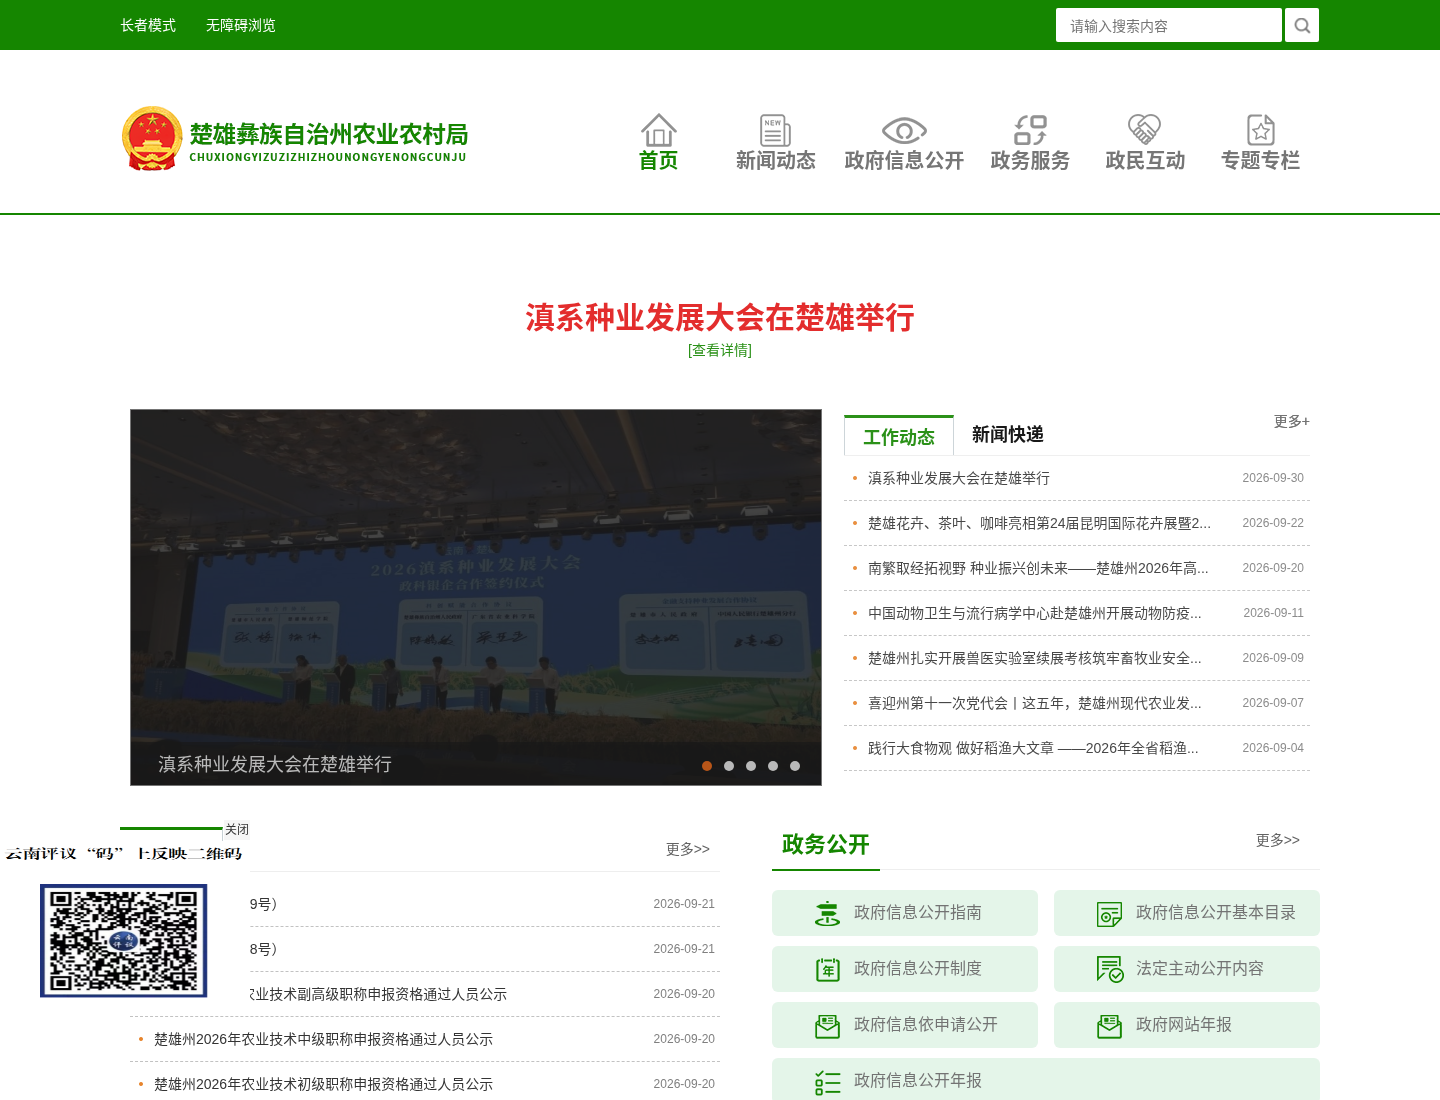This screenshot has height=1100, width=1440.
Task: Open 更多+ beside news tabs
Action: tap(1291, 421)
